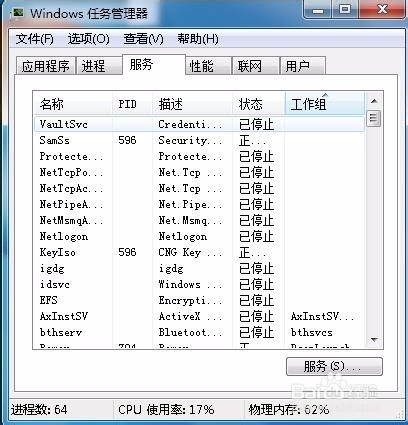Click the CPU 使用率: 17% status entry
Screen dimensions: 408x425
[166, 409]
